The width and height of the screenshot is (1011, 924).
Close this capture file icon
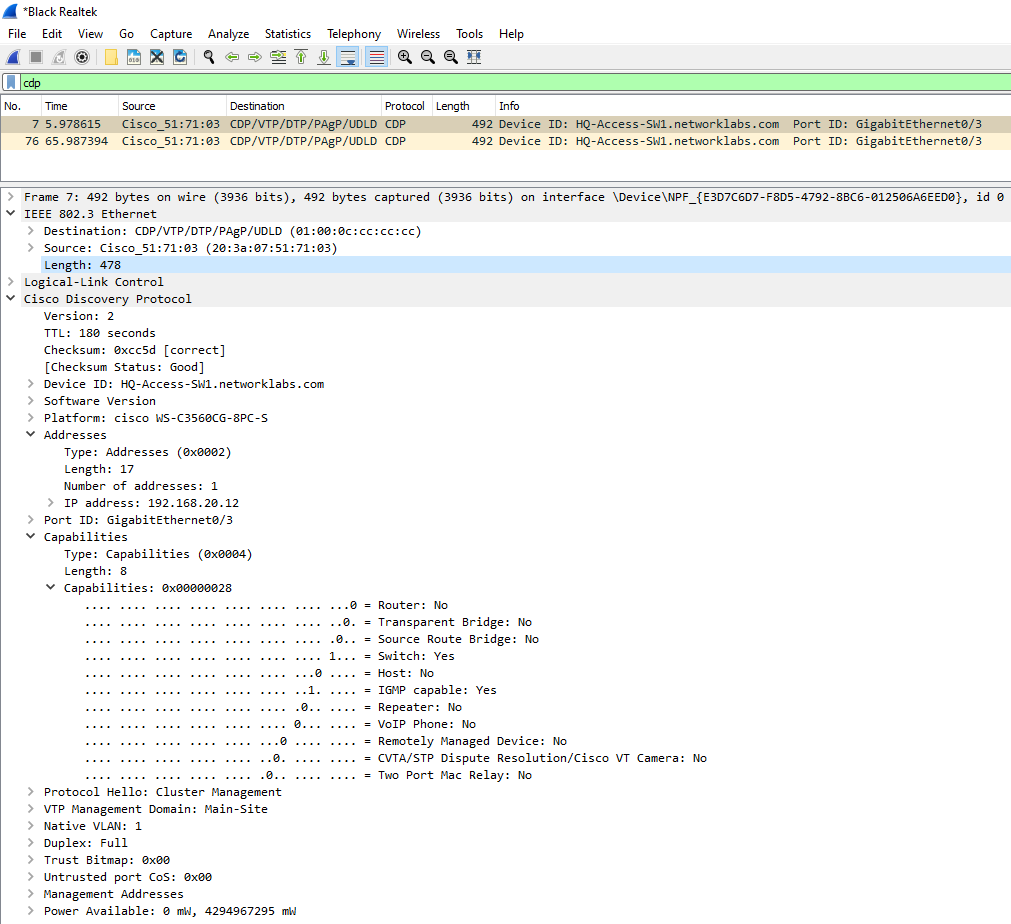coord(157,57)
